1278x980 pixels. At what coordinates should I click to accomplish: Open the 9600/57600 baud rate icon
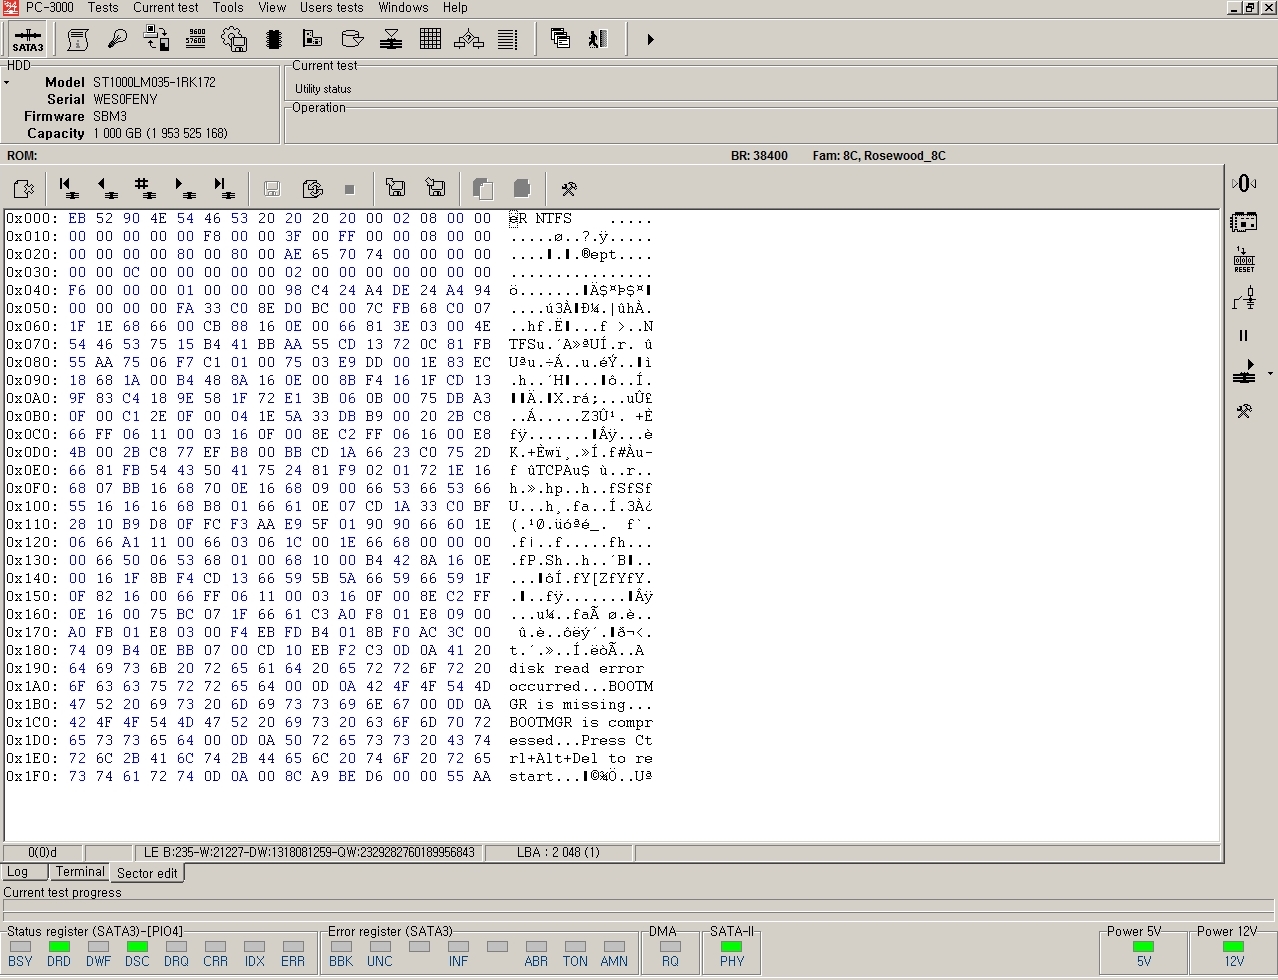[196, 39]
